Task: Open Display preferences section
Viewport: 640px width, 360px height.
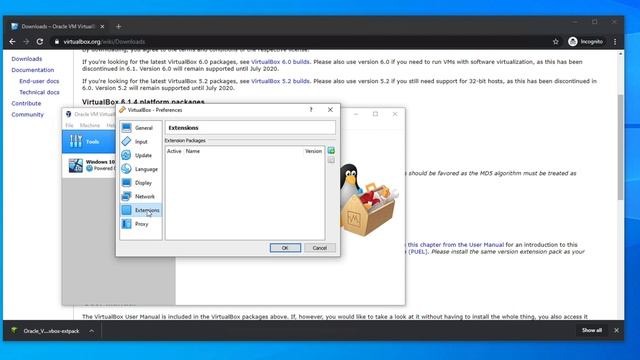Action: 141,183
